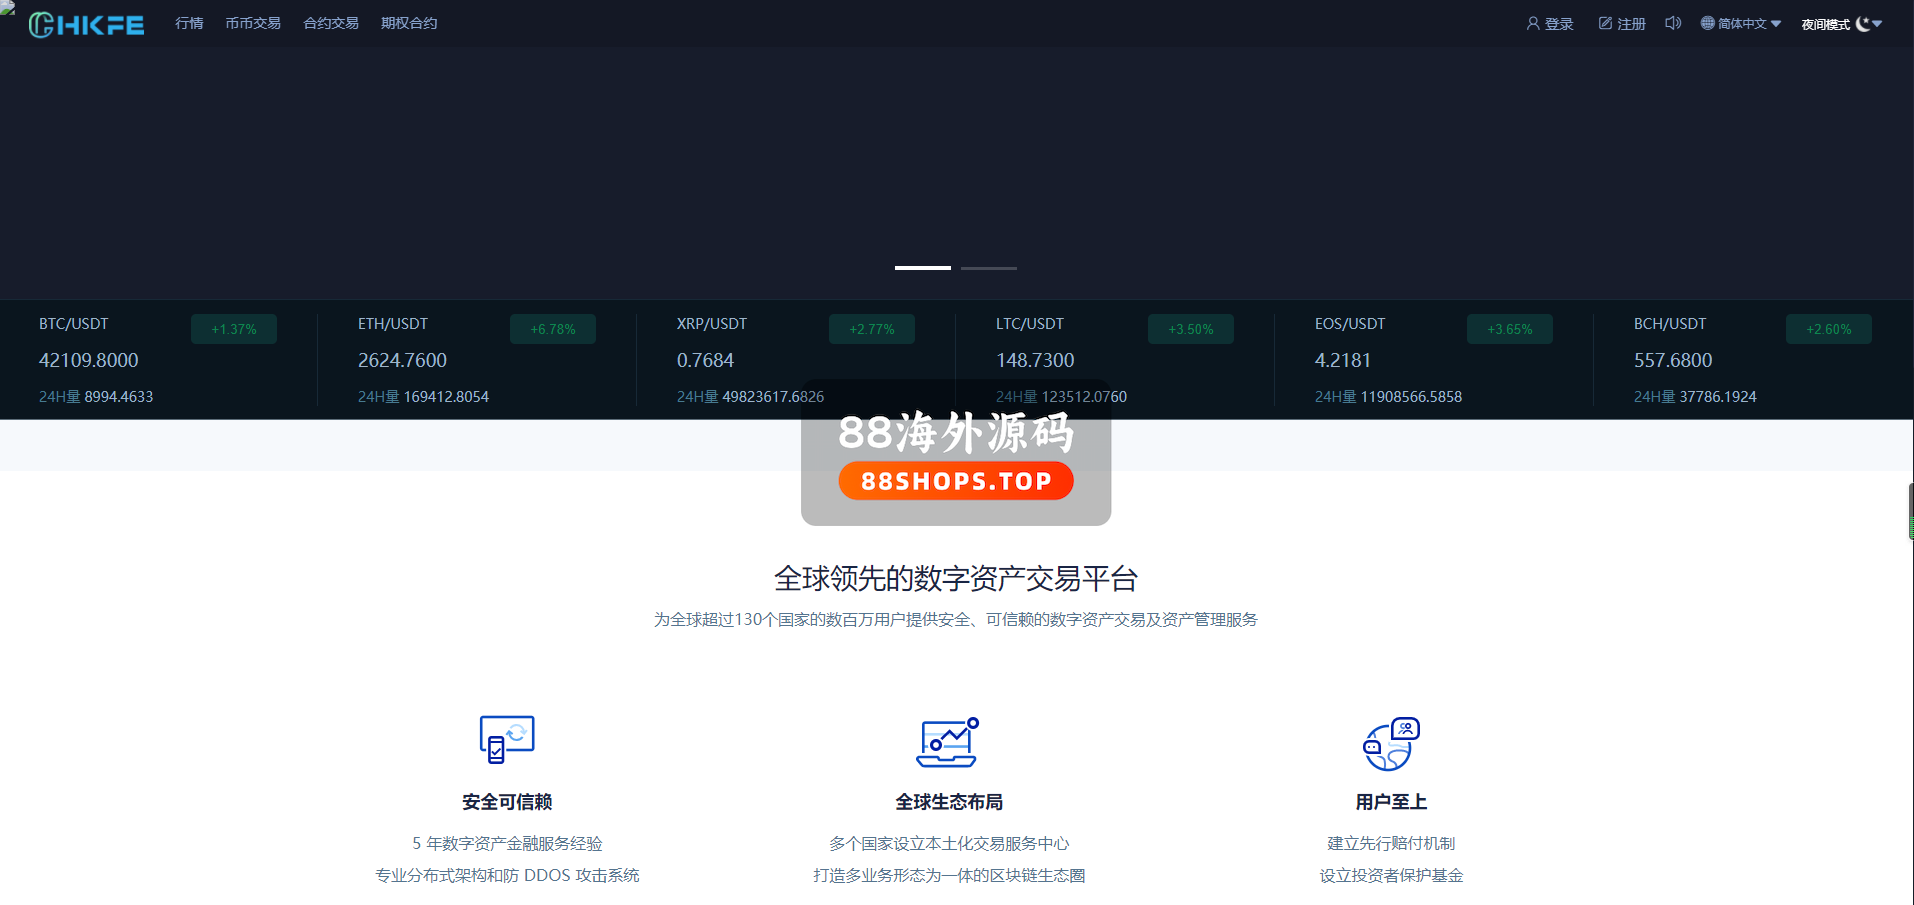Switch to the first carousel slide indicator
Viewport: 1914px width, 905px height.
click(x=922, y=268)
